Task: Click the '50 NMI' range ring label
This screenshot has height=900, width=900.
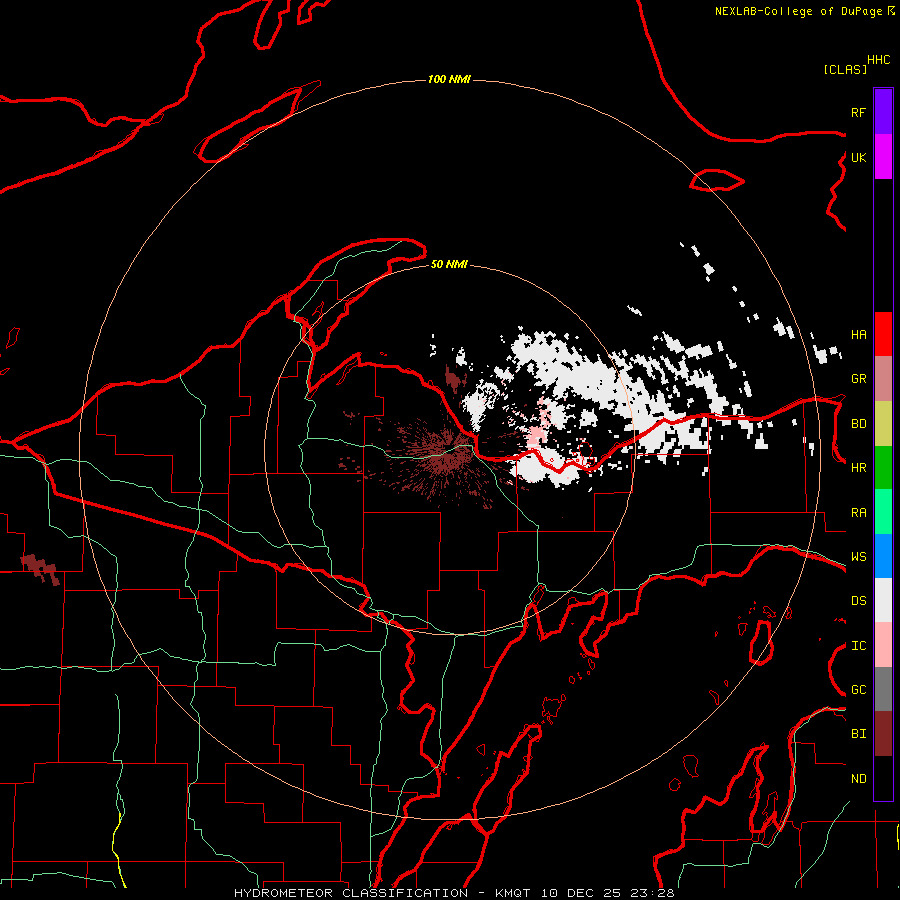Action: click(x=449, y=264)
